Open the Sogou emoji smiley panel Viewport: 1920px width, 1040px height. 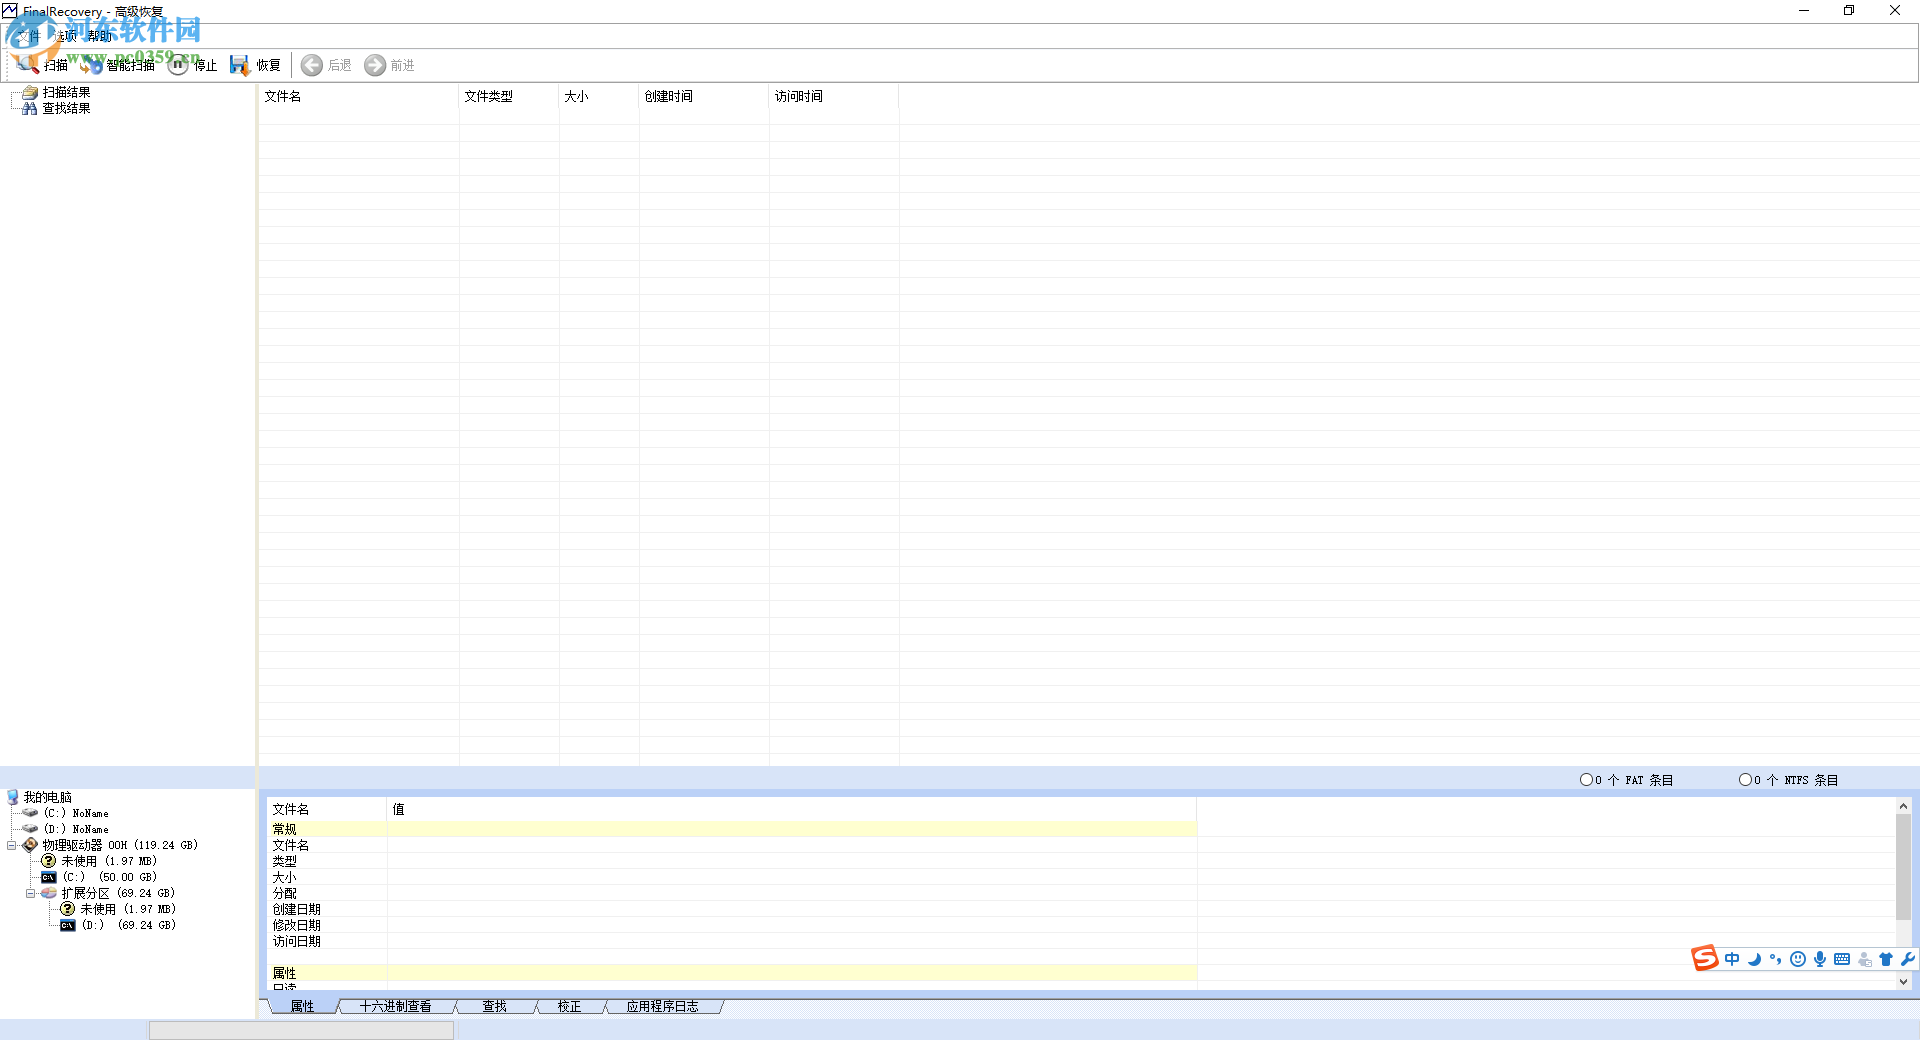(x=1798, y=959)
